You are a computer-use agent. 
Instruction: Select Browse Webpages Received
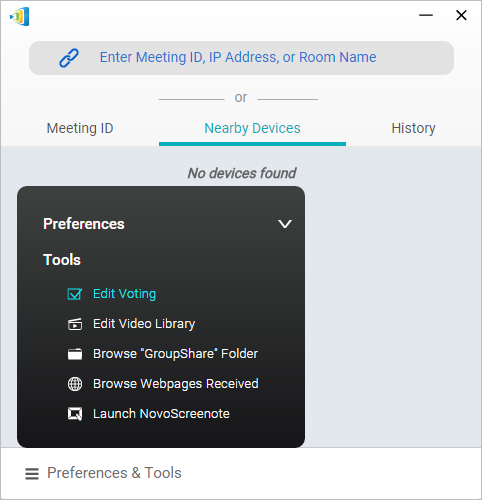pos(176,384)
